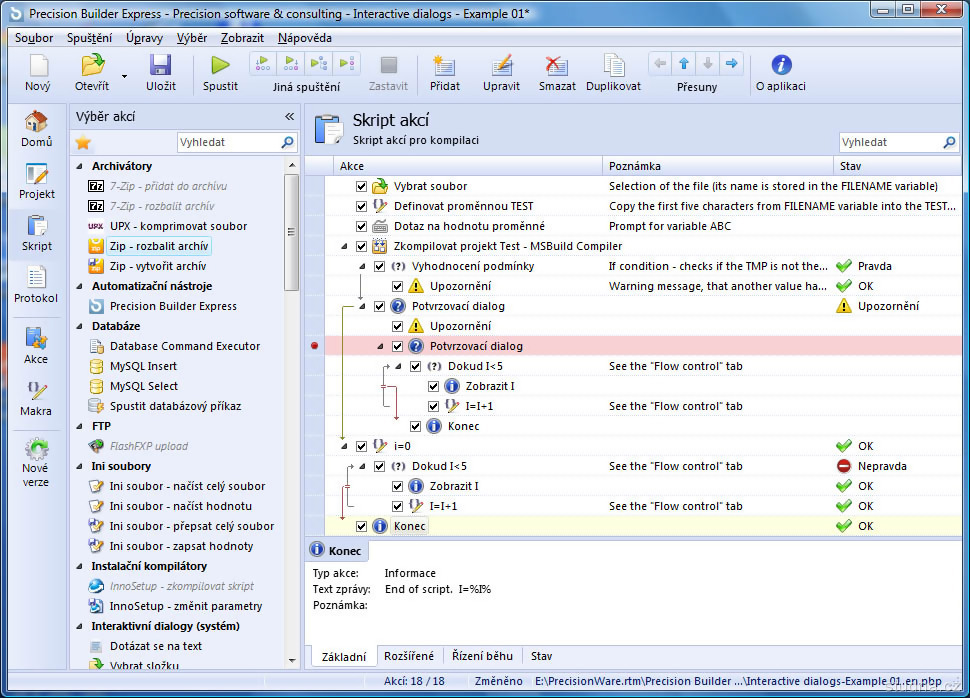Click the Přidat toolbar icon
The width and height of the screenshot is (970, 698).
[x=445, y=66]
